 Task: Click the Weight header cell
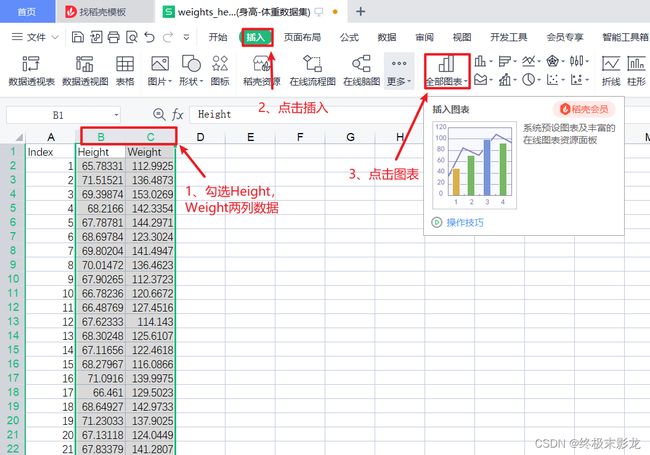point(150,152)
